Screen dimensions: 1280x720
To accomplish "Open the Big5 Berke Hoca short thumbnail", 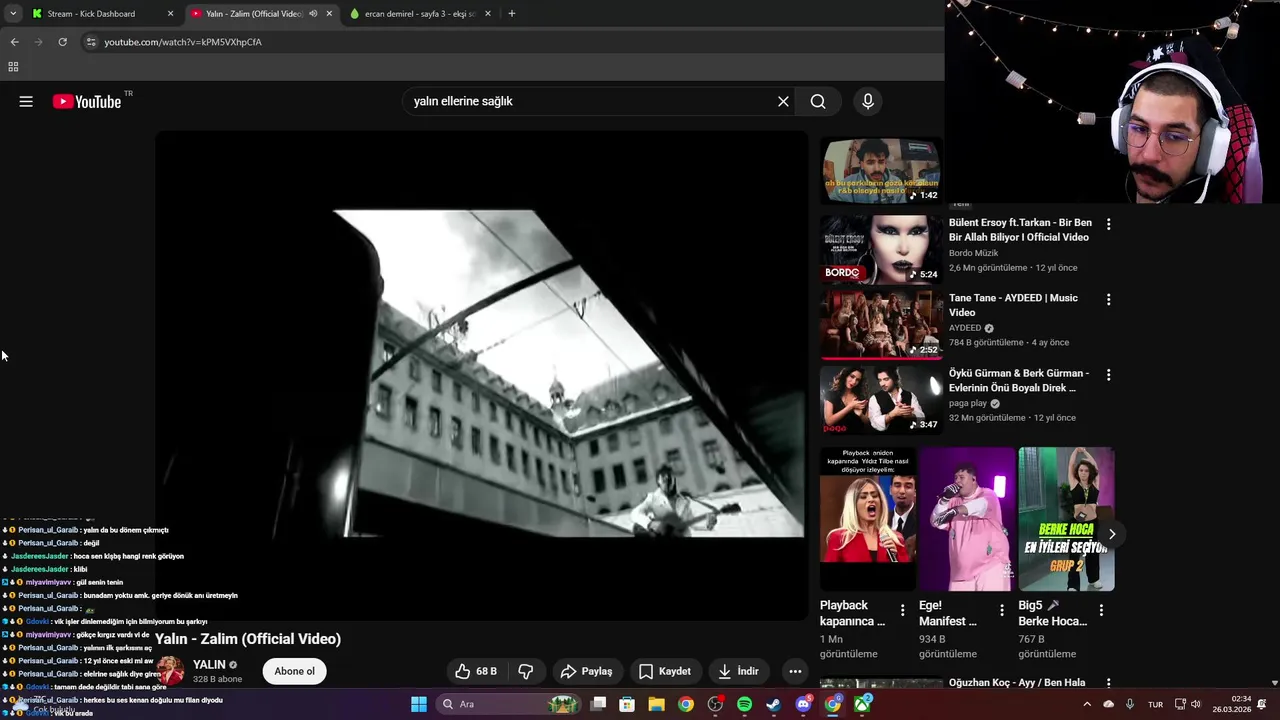I will tap(1066, 519).
